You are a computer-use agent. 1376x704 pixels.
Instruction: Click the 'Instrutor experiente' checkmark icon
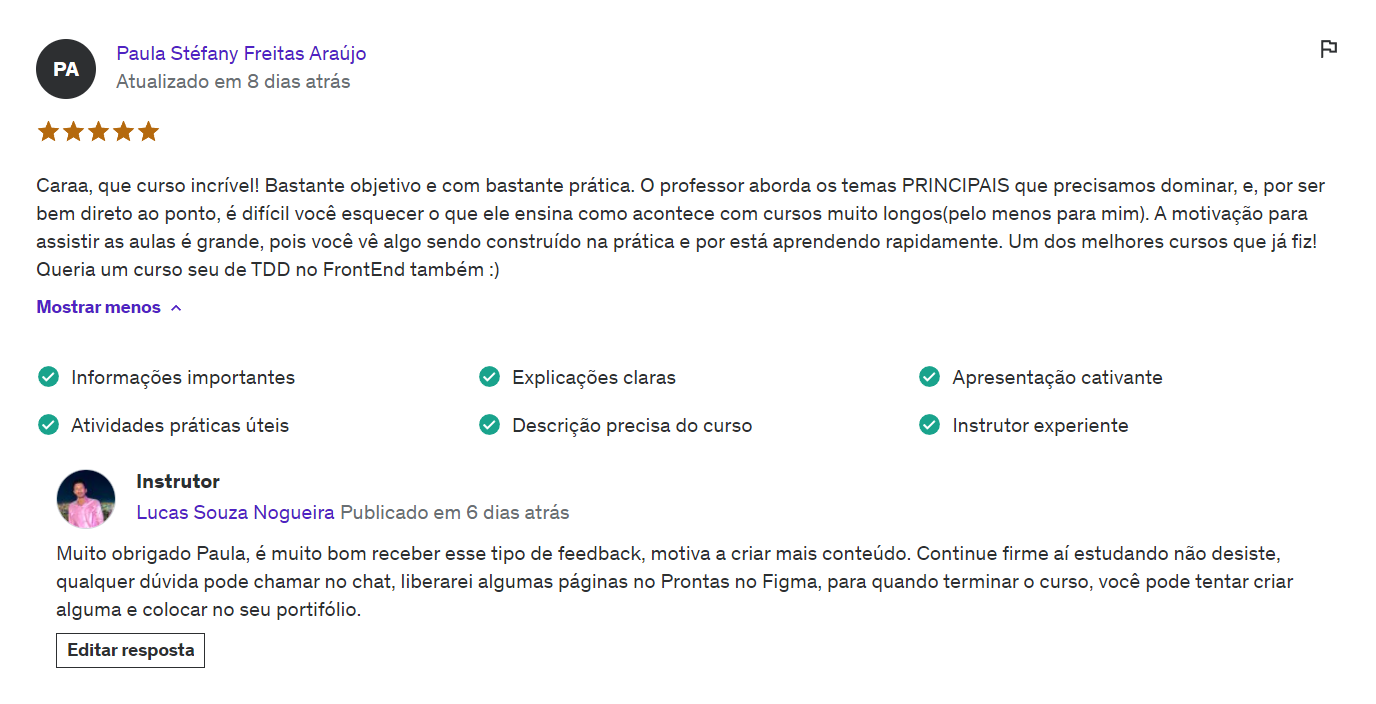[929, 425]
